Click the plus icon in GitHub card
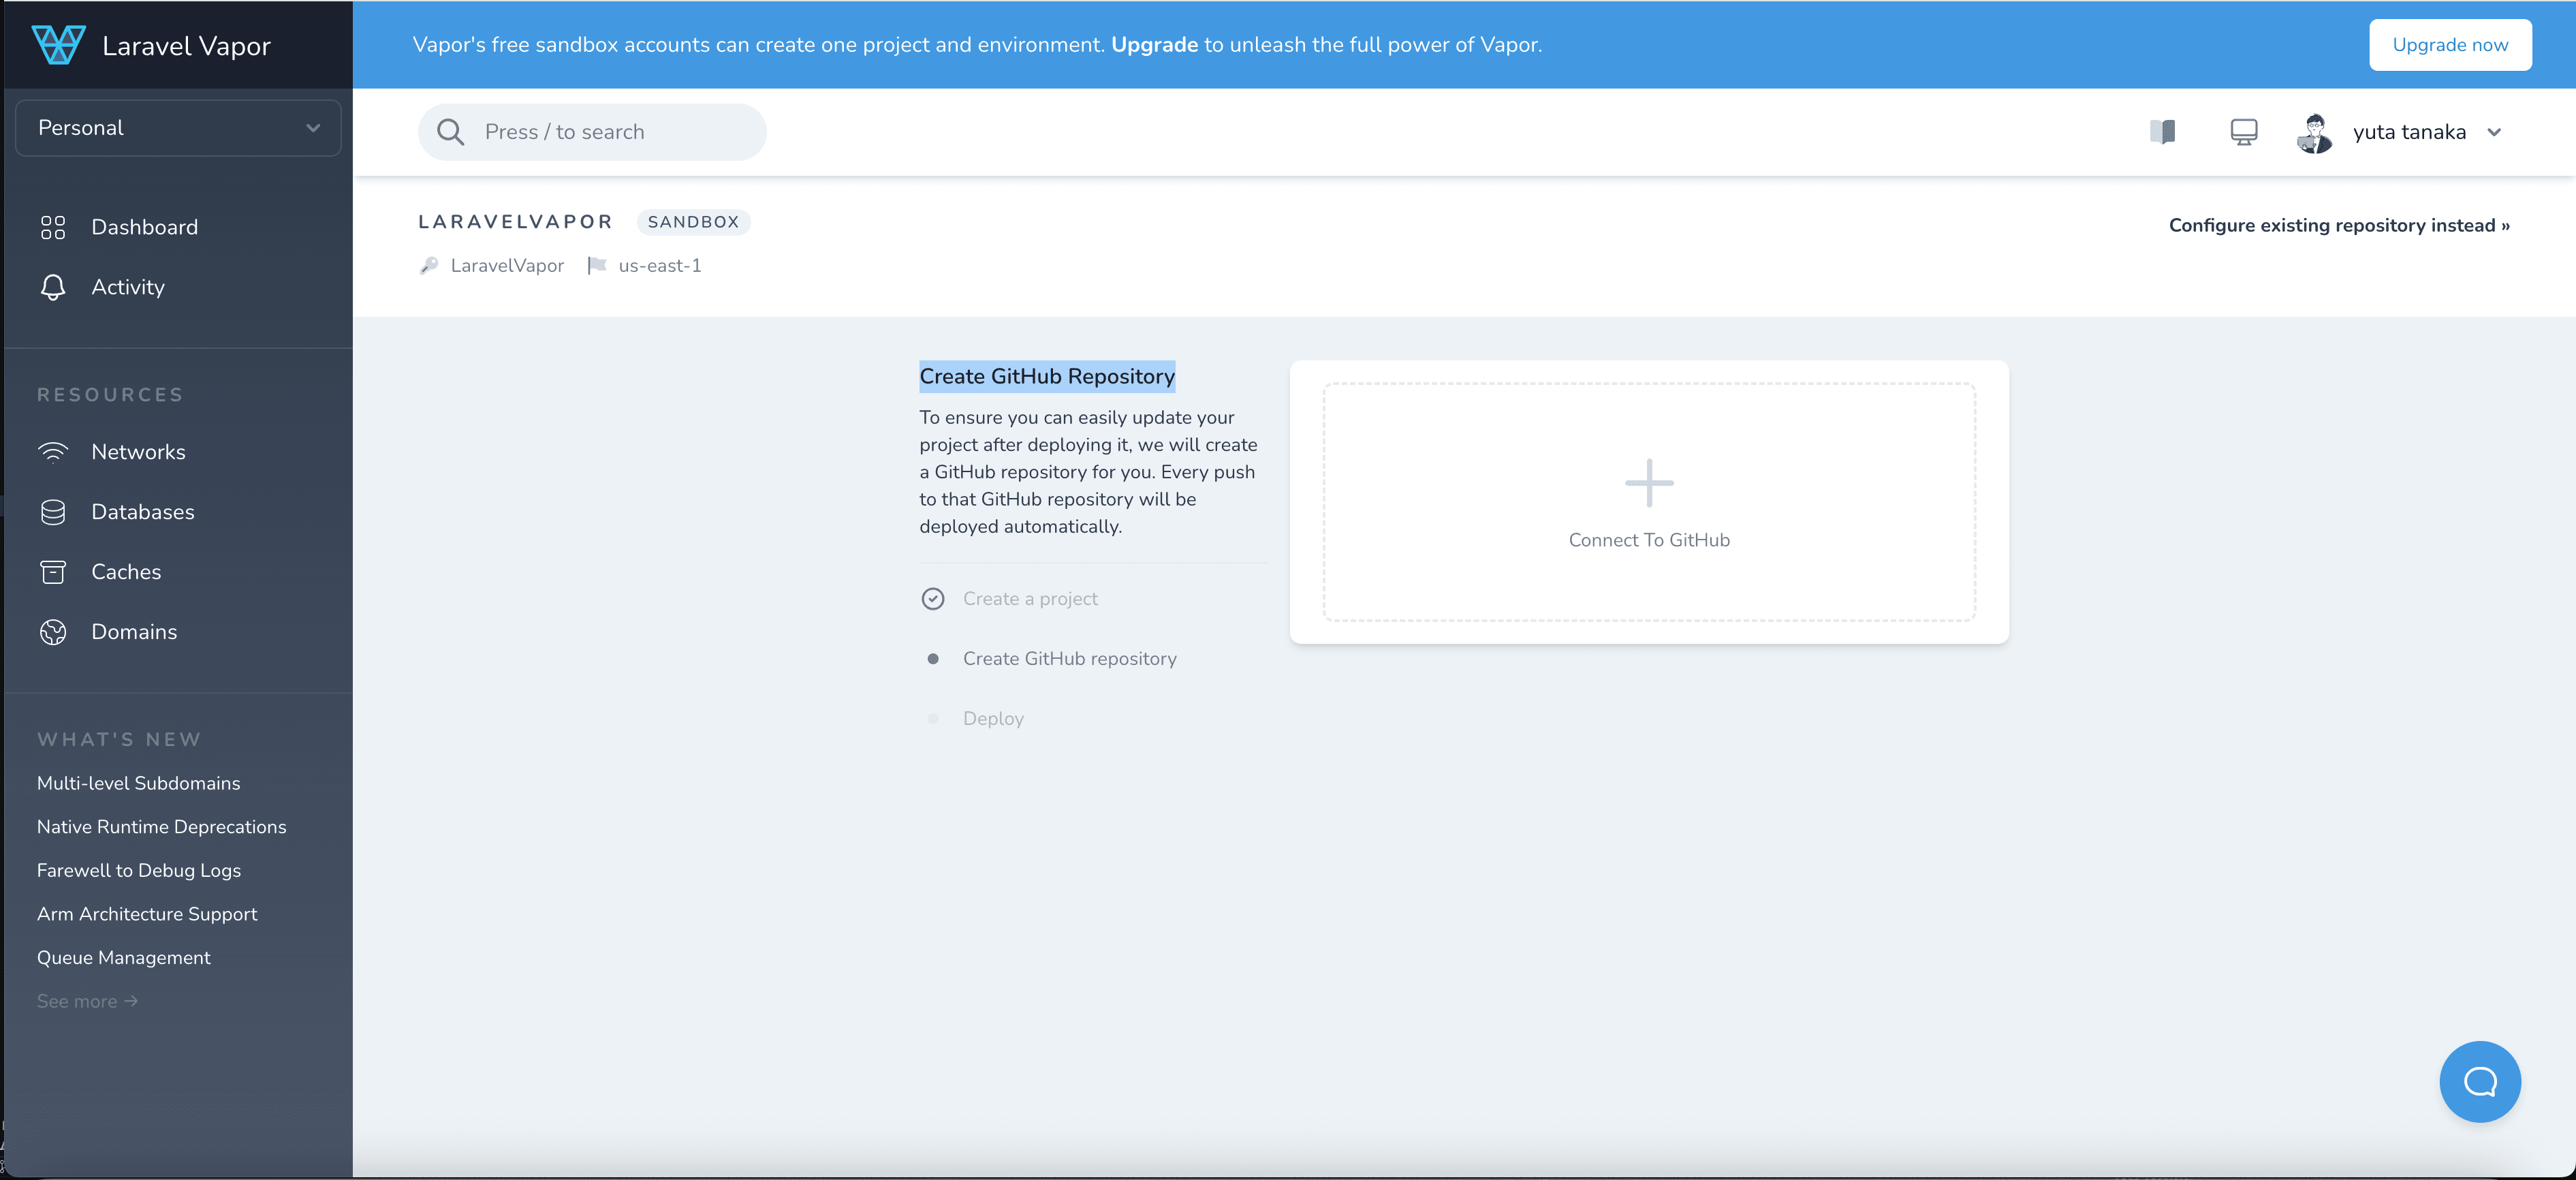The width and height of the screenshot is (2576, 1180). click(1649, 483)
